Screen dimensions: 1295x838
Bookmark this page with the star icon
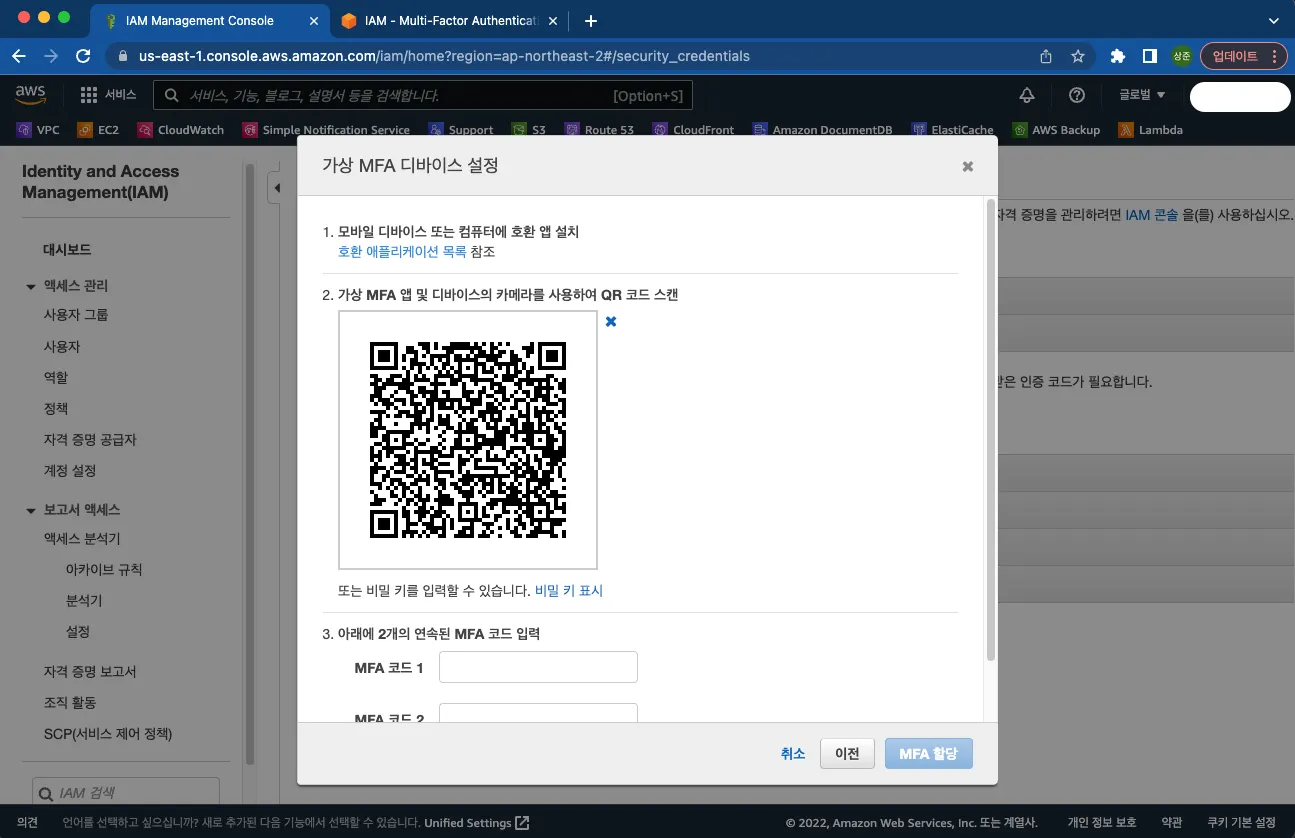click(1078, 56)
